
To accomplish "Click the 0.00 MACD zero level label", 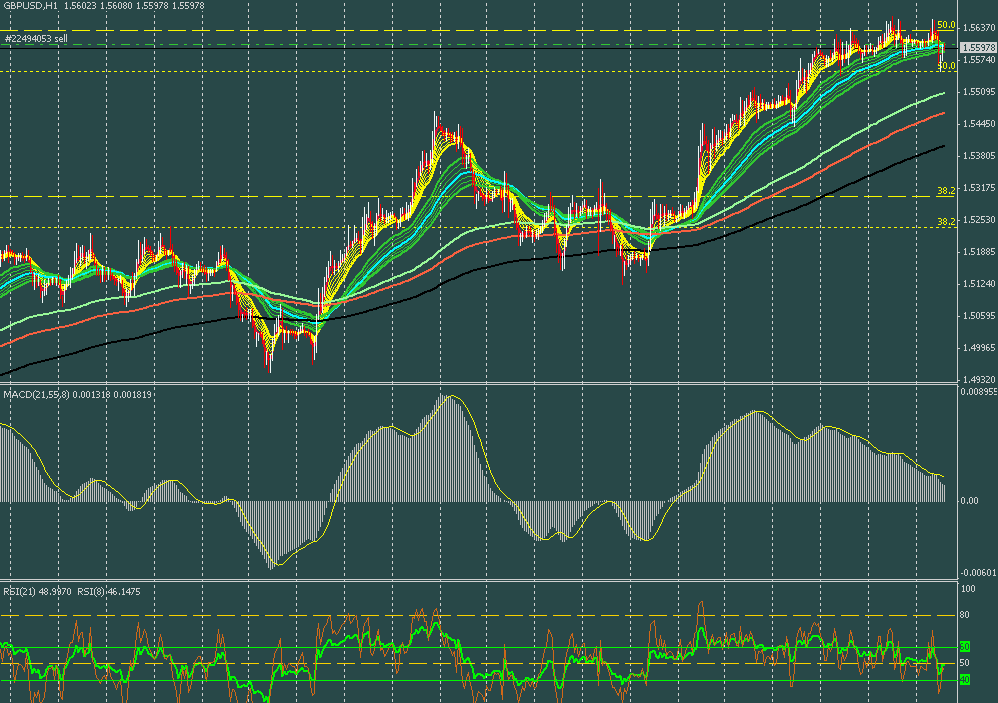I will 969,501.
